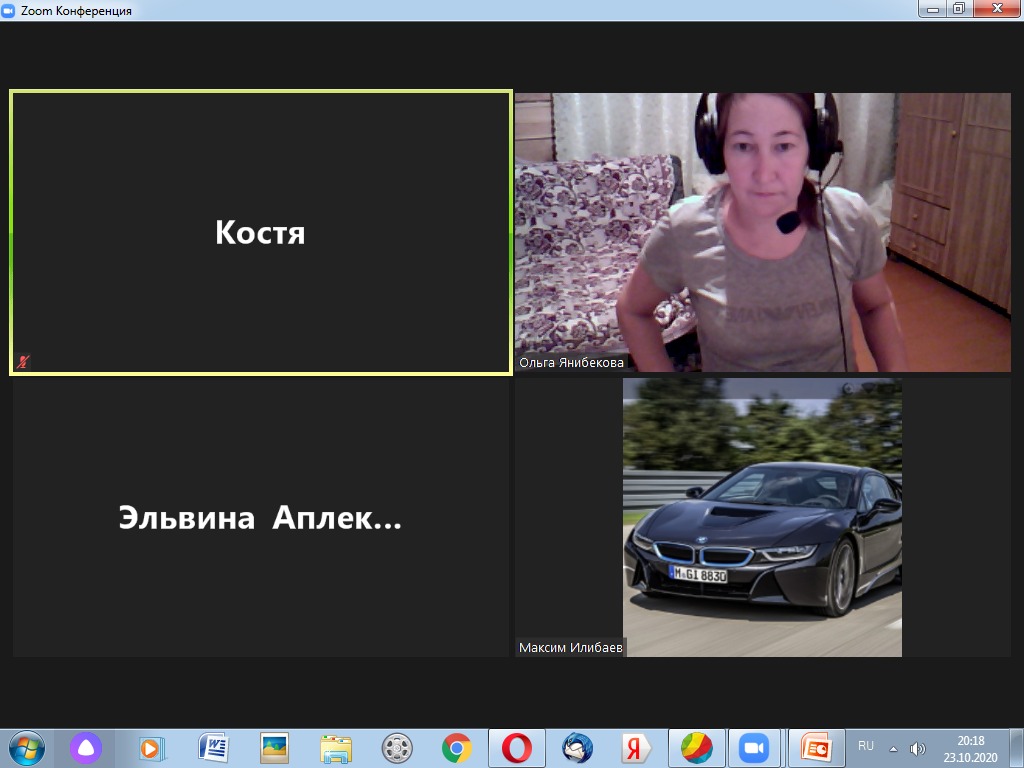The width and height of the screenshot is (1024, 768).
Task: Switch to Opera browser in the taskbar
Action: (516, 748)
